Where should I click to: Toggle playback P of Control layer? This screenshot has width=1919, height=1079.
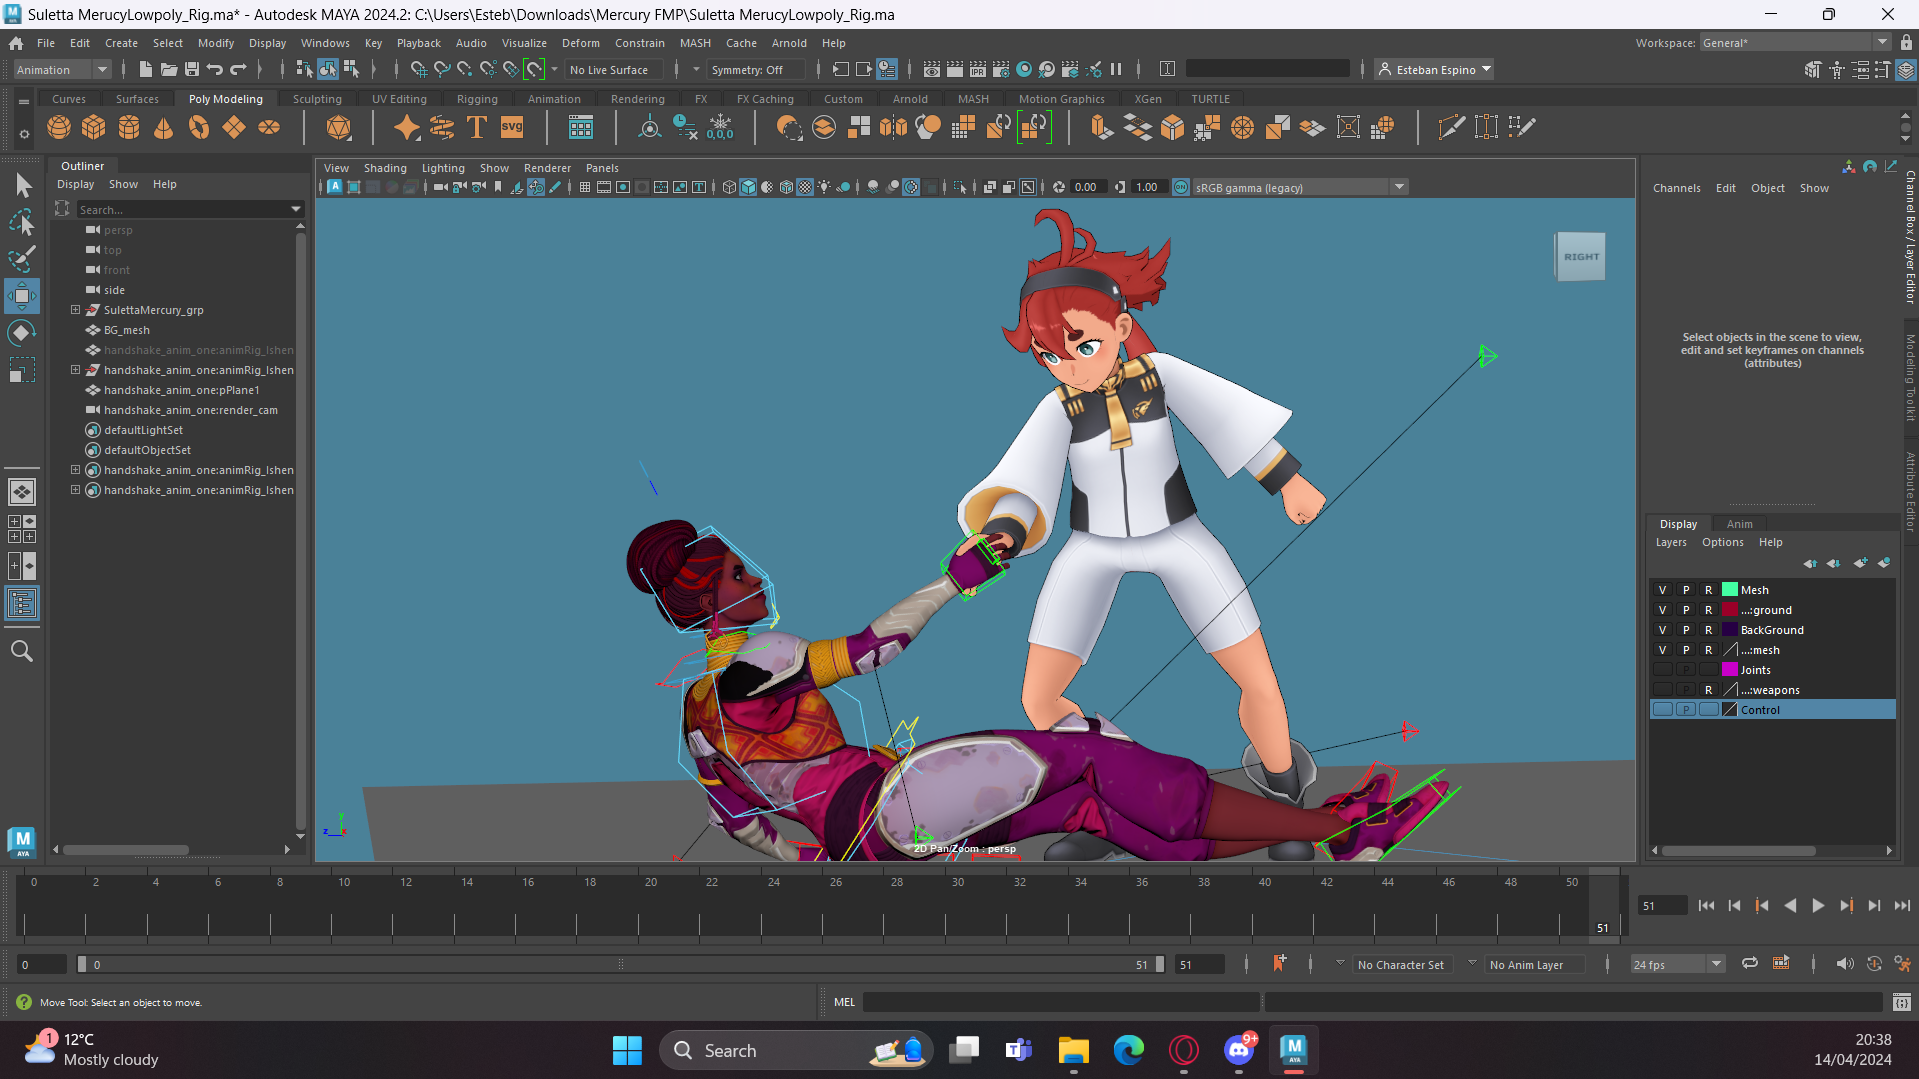click(1686, 710)
